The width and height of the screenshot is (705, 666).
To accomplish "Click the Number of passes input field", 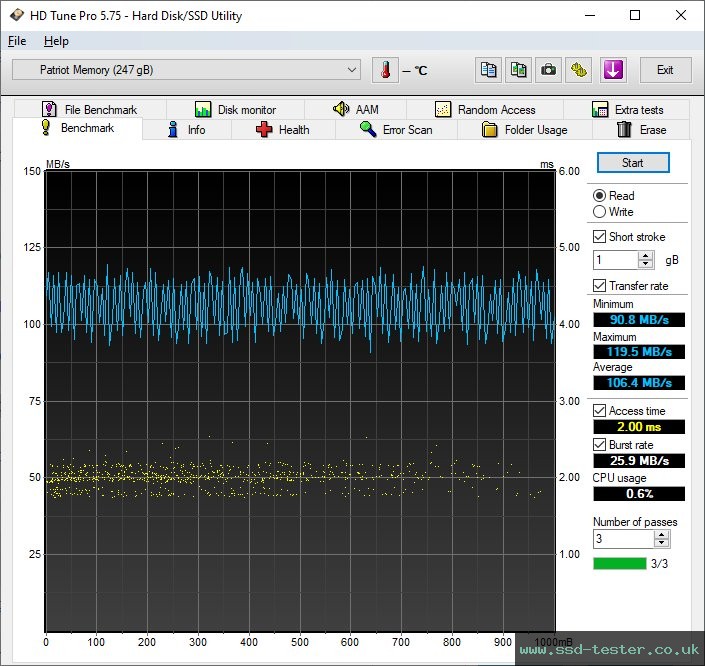I will coord(623,539).
